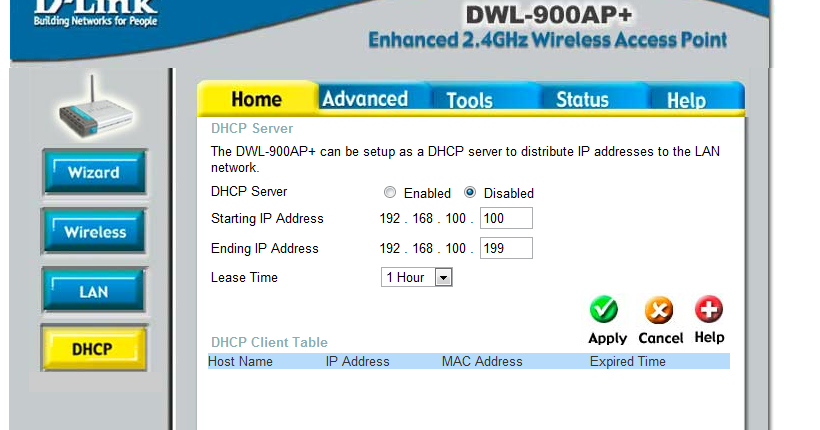
Task: Select the DHCP sidebar button
Action: click(94, 348)
